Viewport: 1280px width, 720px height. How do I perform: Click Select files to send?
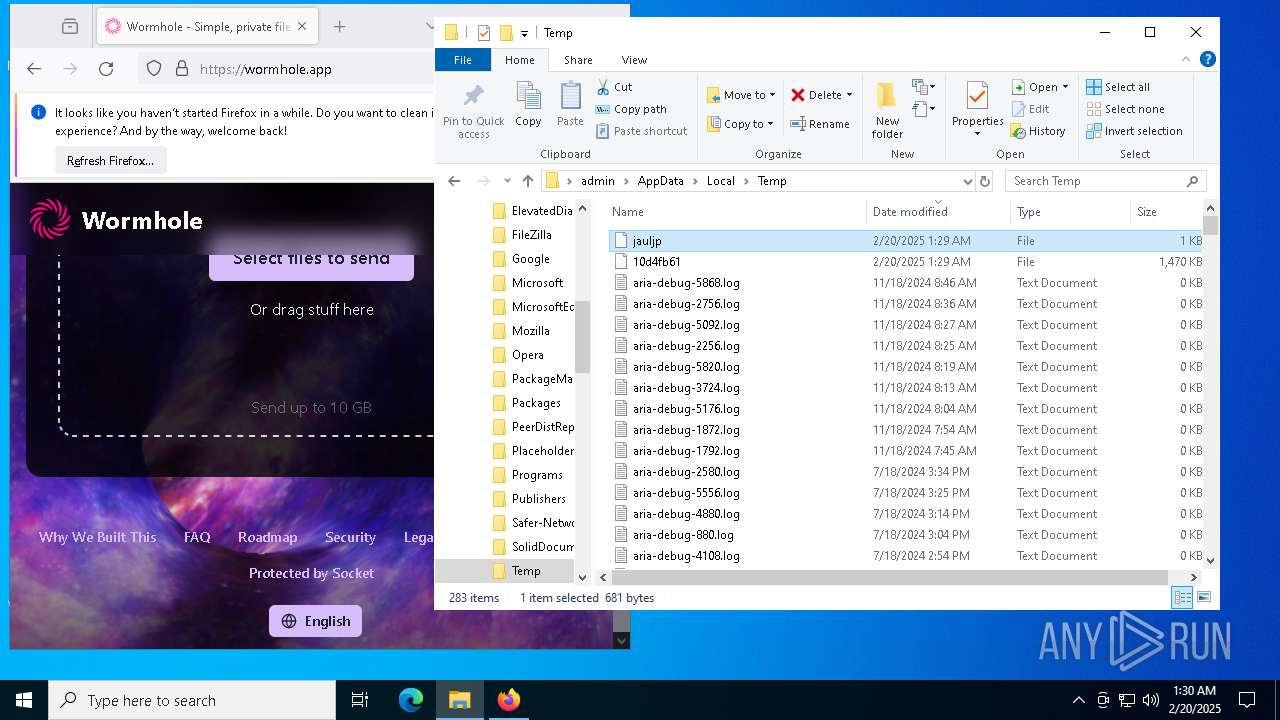pyautogui.click(x=311, y=258)
